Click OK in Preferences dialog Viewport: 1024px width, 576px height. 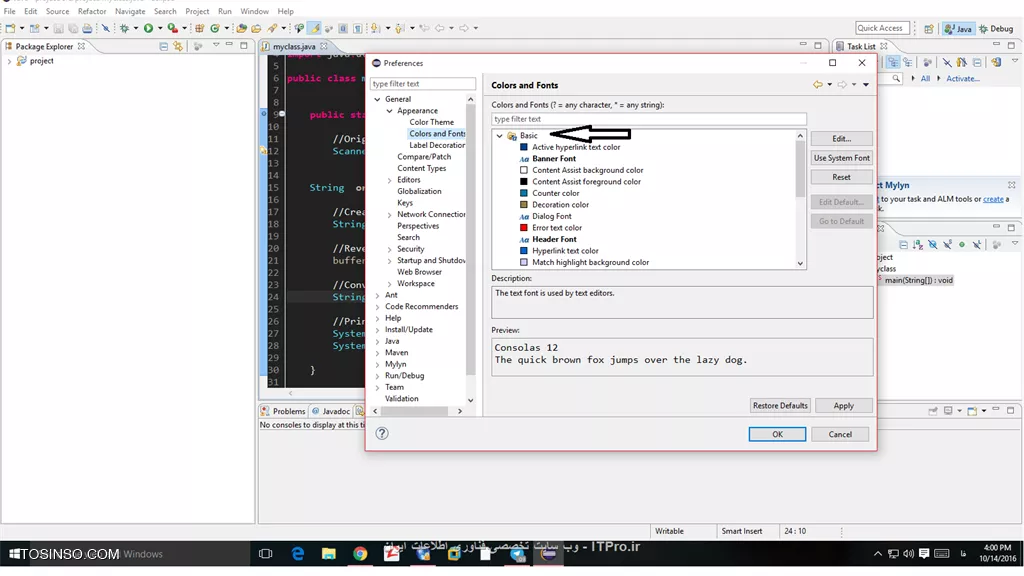[x=776, y=434]
